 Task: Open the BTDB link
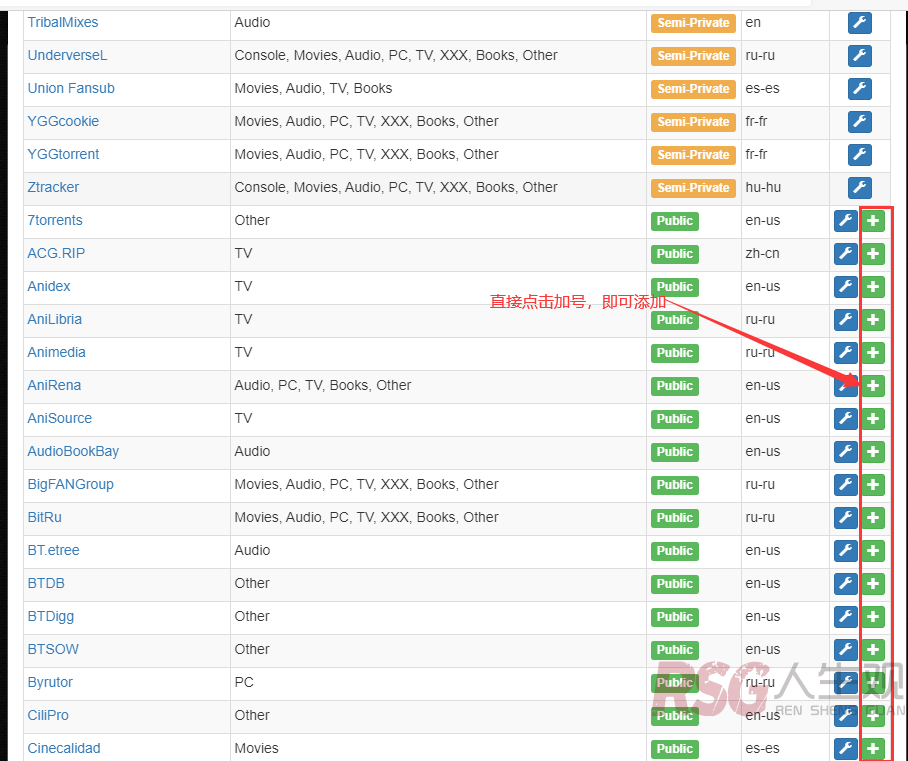pos(46,584)
